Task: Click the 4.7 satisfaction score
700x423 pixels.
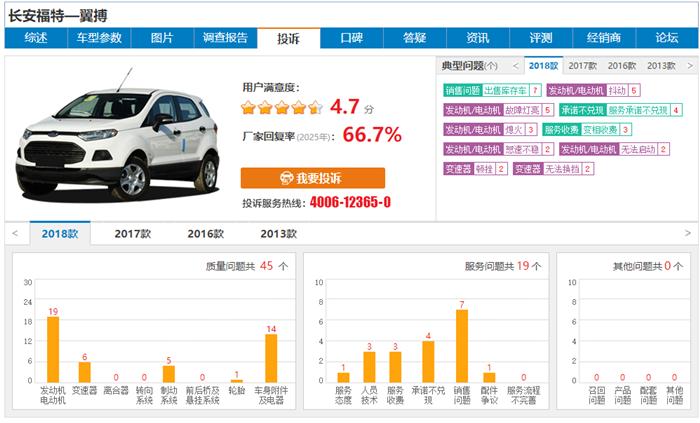Action: [345, 107]
